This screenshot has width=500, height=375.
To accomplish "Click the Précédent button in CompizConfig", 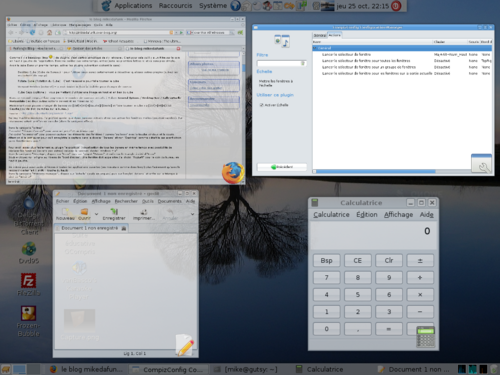I will pyautogui.click(x=282, y=167).
